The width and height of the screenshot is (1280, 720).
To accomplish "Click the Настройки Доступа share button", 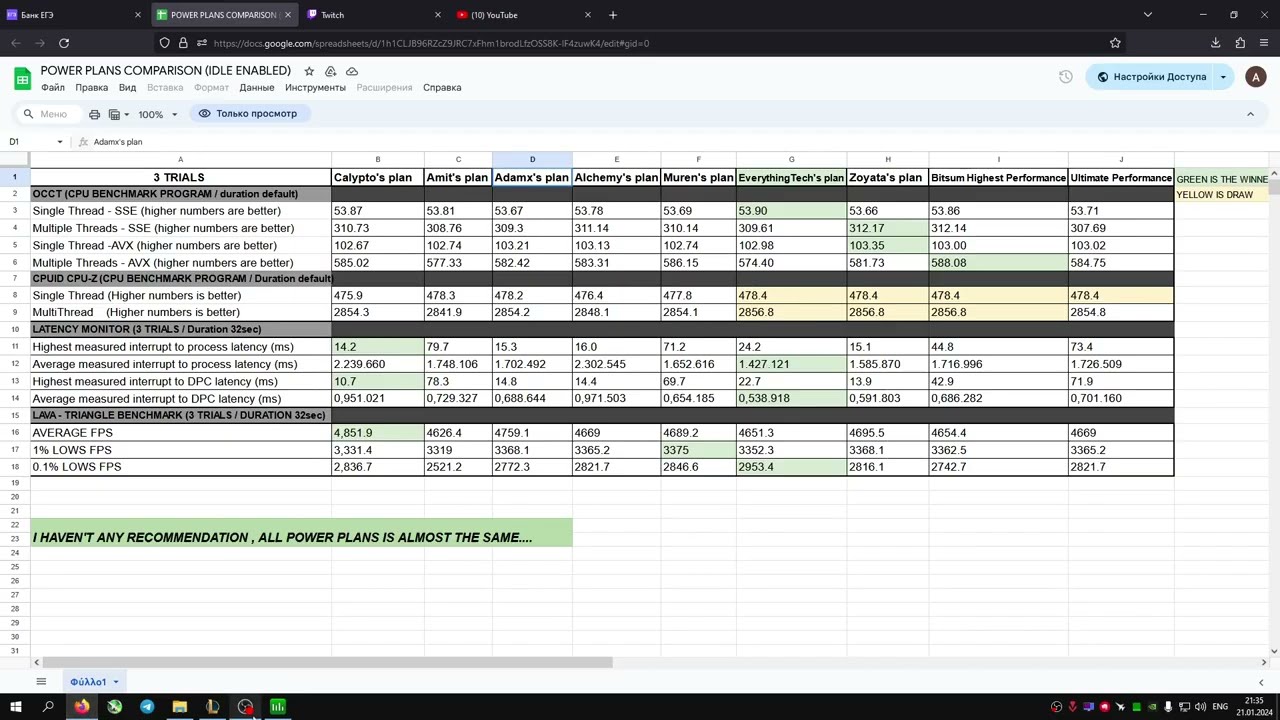I will tap(1151, 77).
